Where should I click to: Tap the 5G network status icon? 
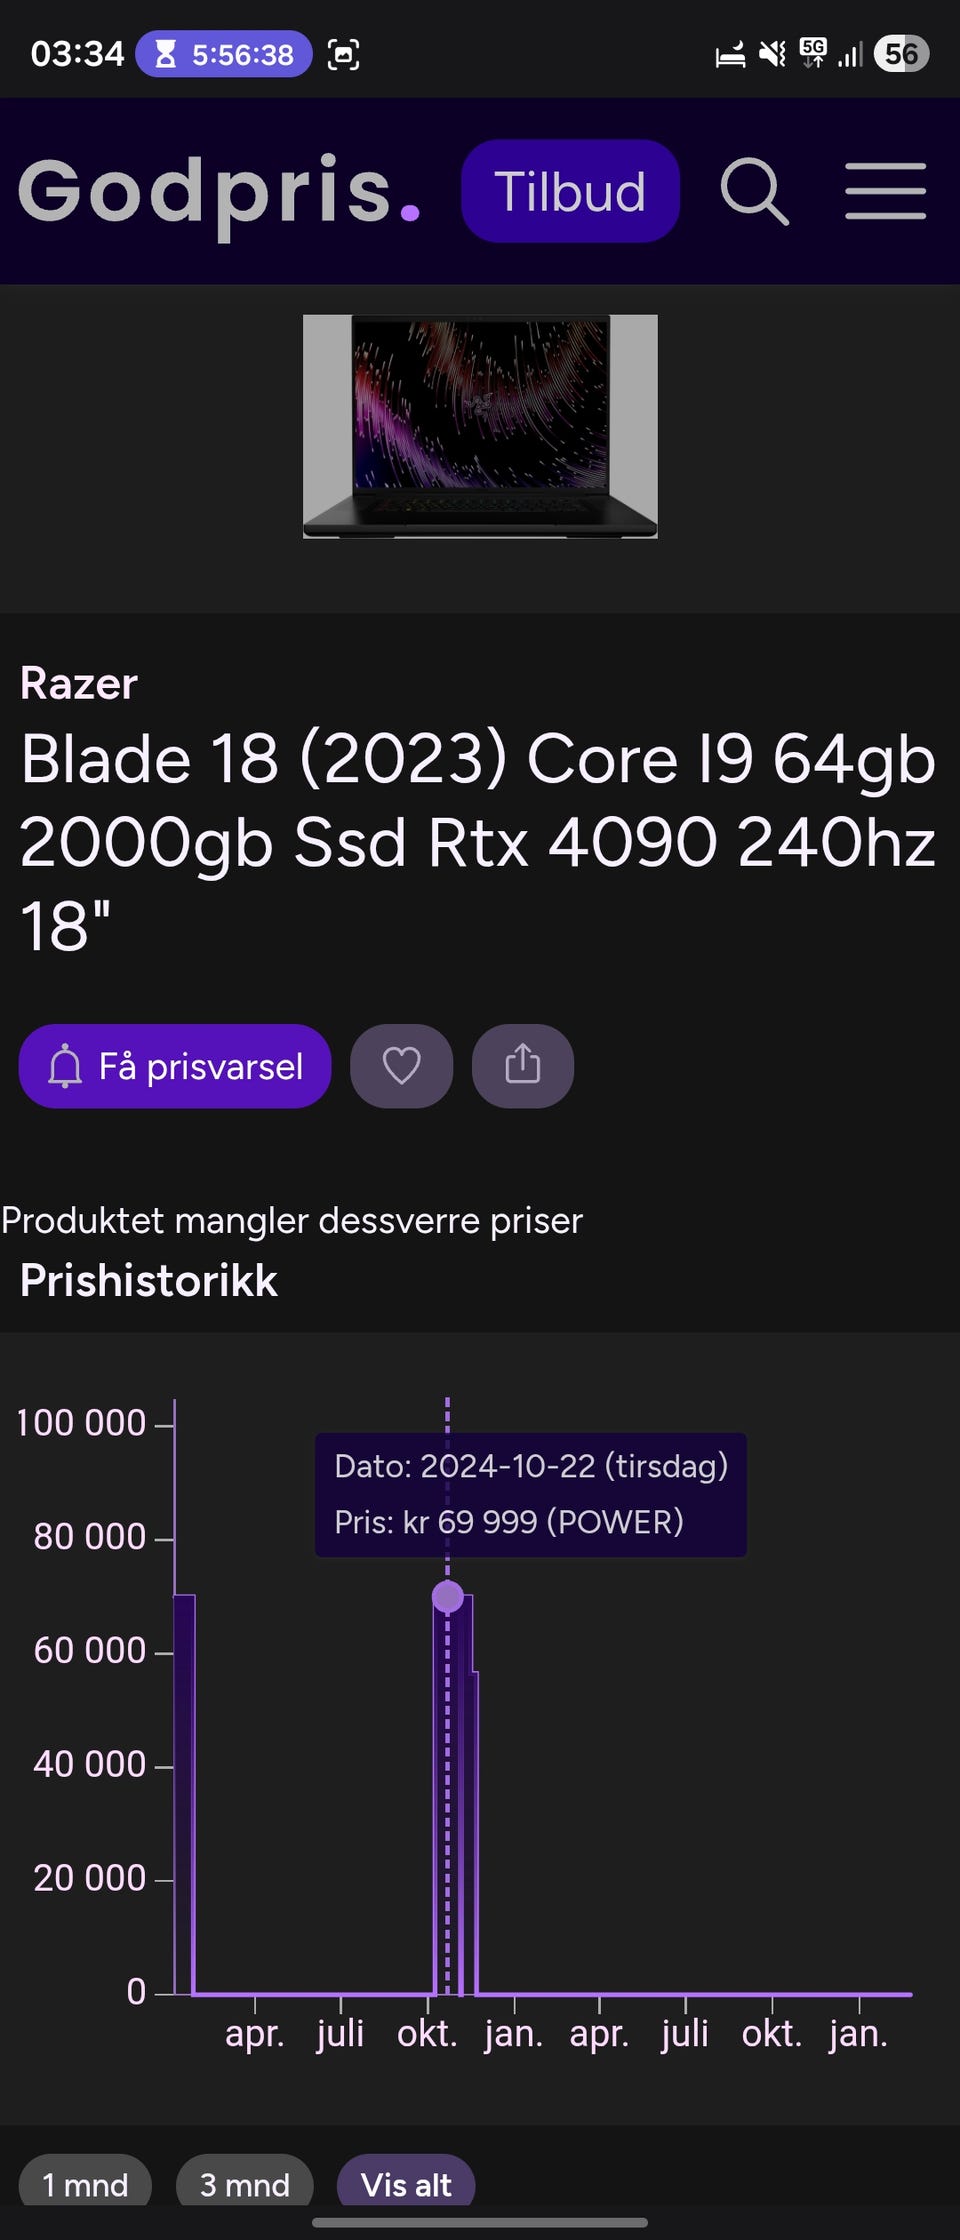tap(813, 53)
